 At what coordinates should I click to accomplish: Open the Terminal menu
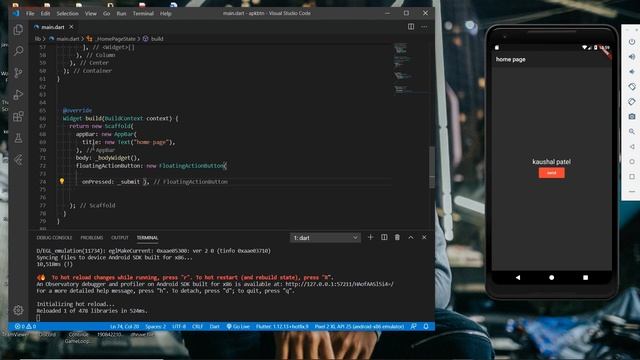143,13
